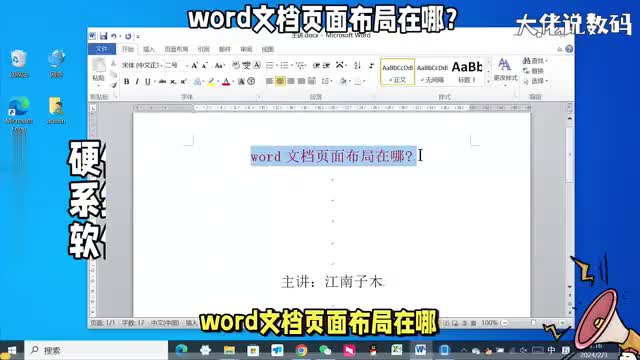Open Chrome from the taskbar
Viewport: 640px width, 360px height.
(x=301, y=350)
